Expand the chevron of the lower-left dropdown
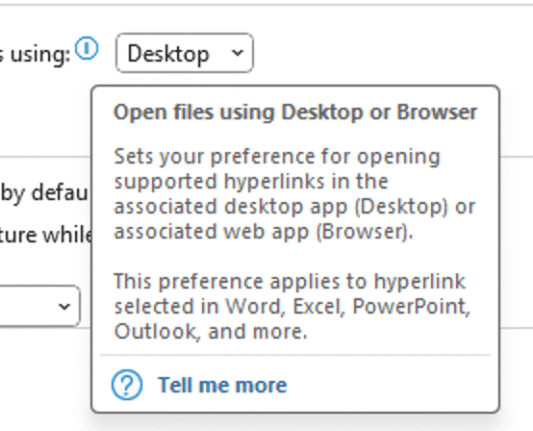The width and height of the screenshot is (533, 431). tap(64, 307)
